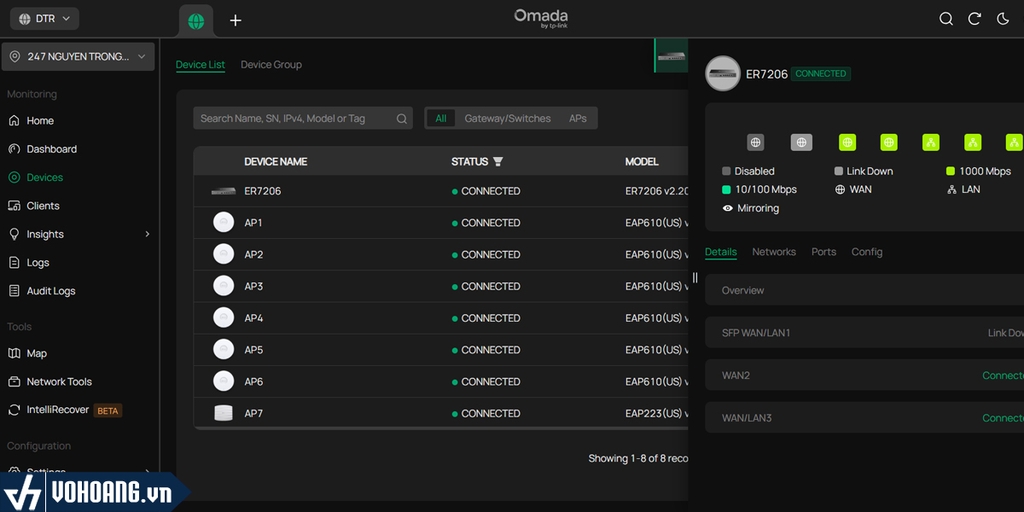
Task: Switch to the Device Group tab
Action: pos(271,65)
